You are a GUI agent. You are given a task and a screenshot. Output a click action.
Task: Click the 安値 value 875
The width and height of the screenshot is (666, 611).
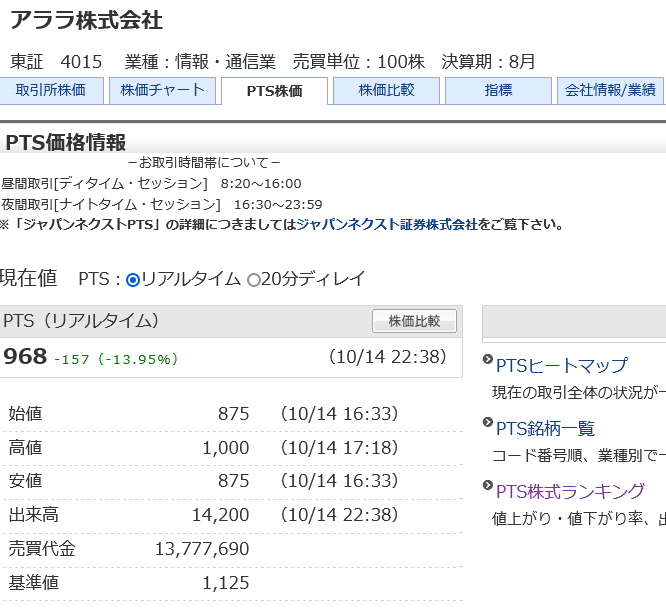coord(234,481)
